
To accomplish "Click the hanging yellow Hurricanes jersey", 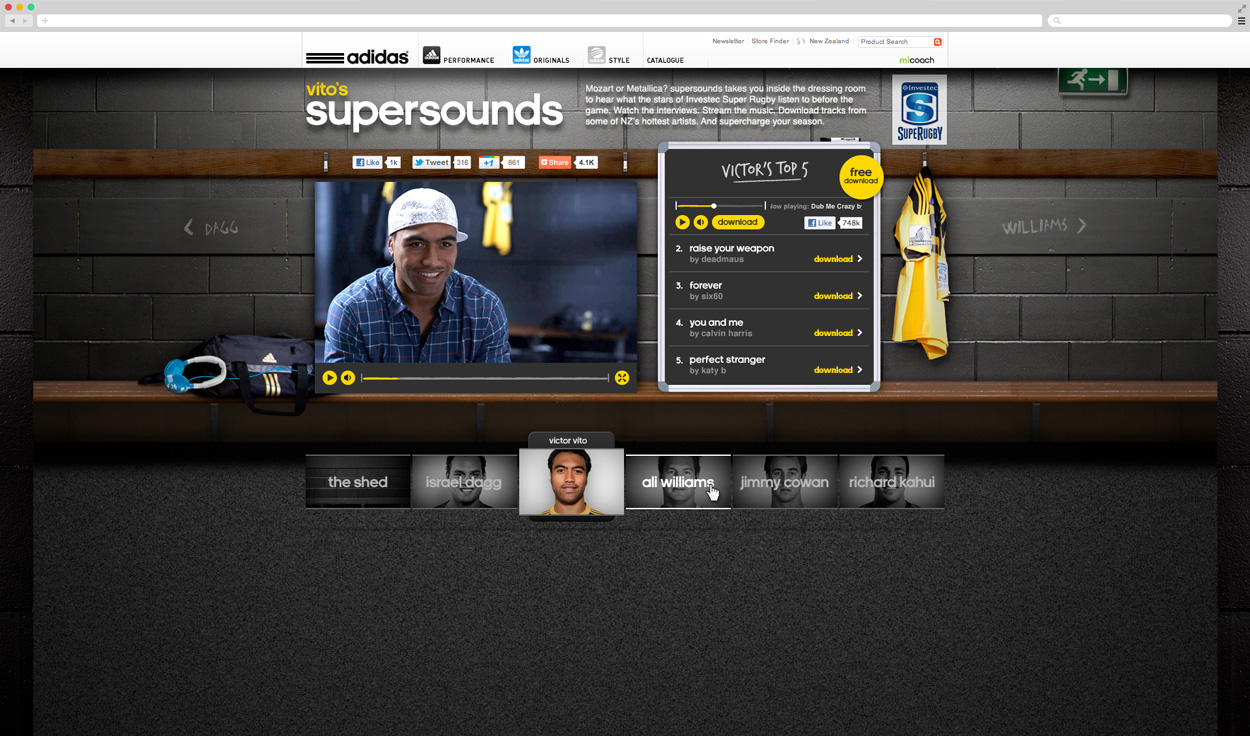I will coord(921,262).
